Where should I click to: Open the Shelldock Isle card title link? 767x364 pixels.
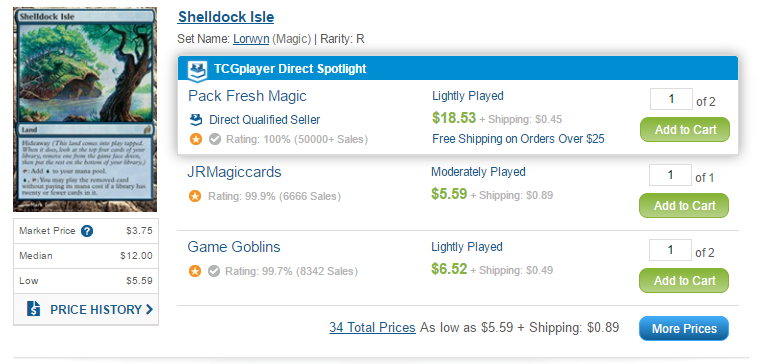pos(226,17)
